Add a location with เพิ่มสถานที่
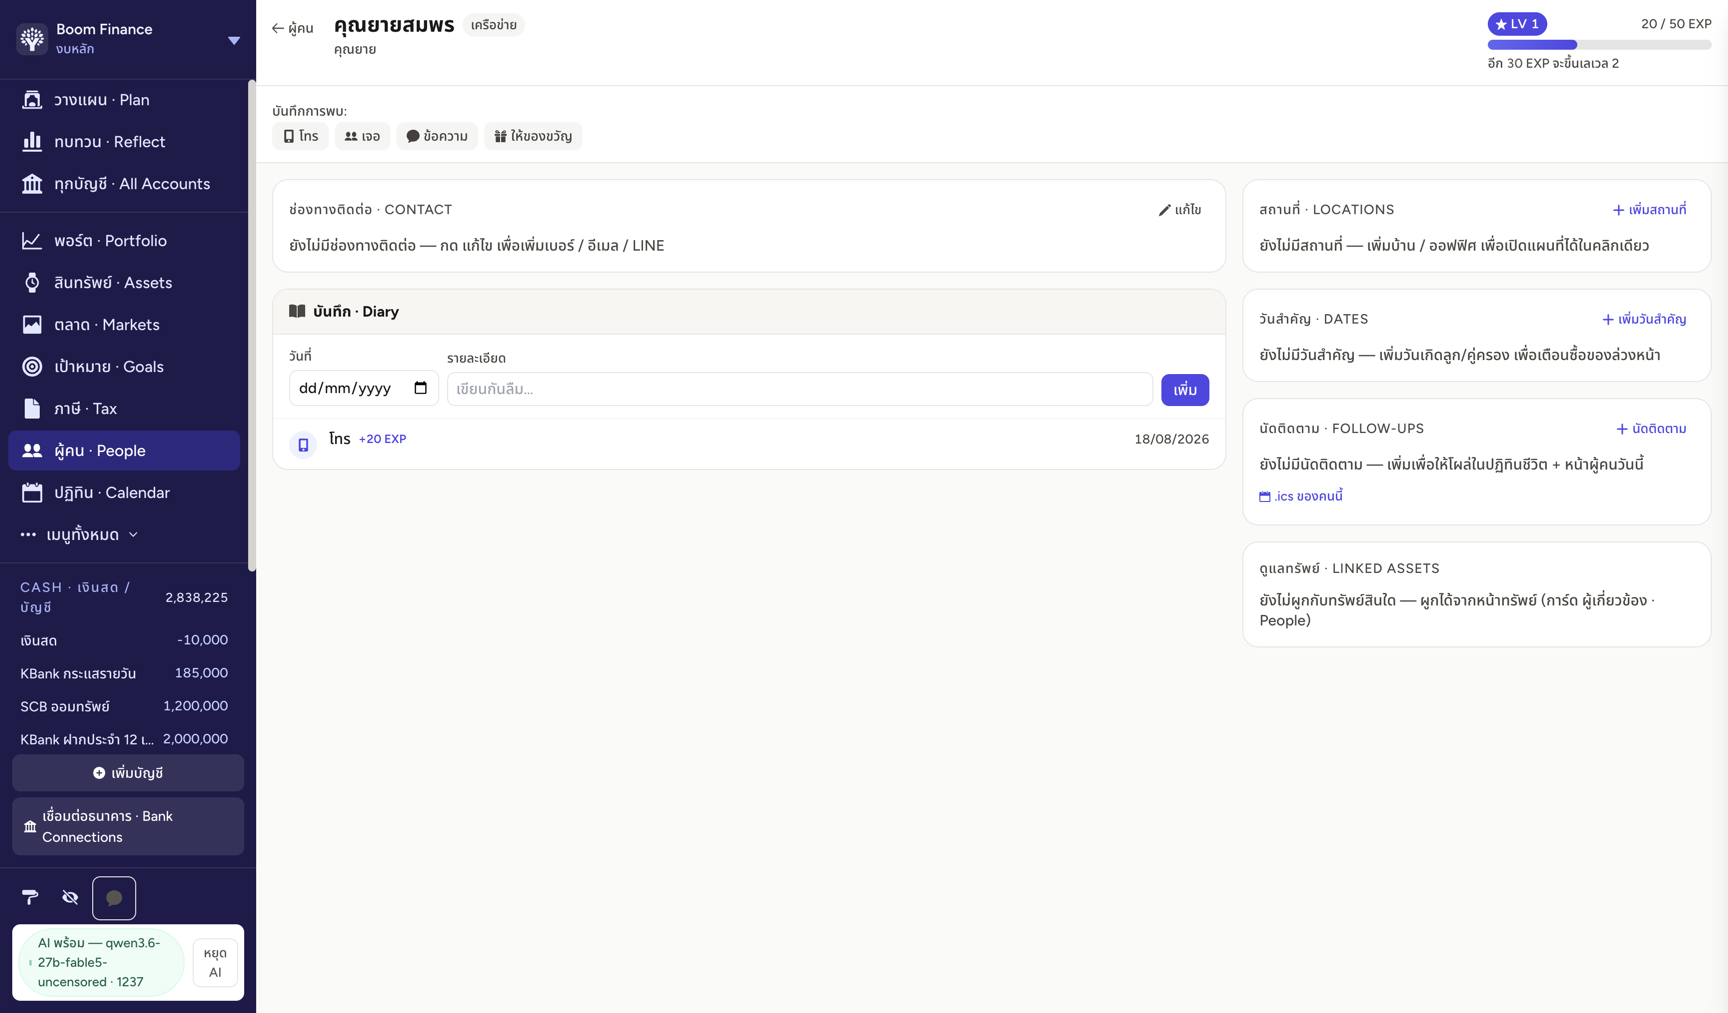The height and width of the screenshot is (1013, 1728). pos(1649,210)
